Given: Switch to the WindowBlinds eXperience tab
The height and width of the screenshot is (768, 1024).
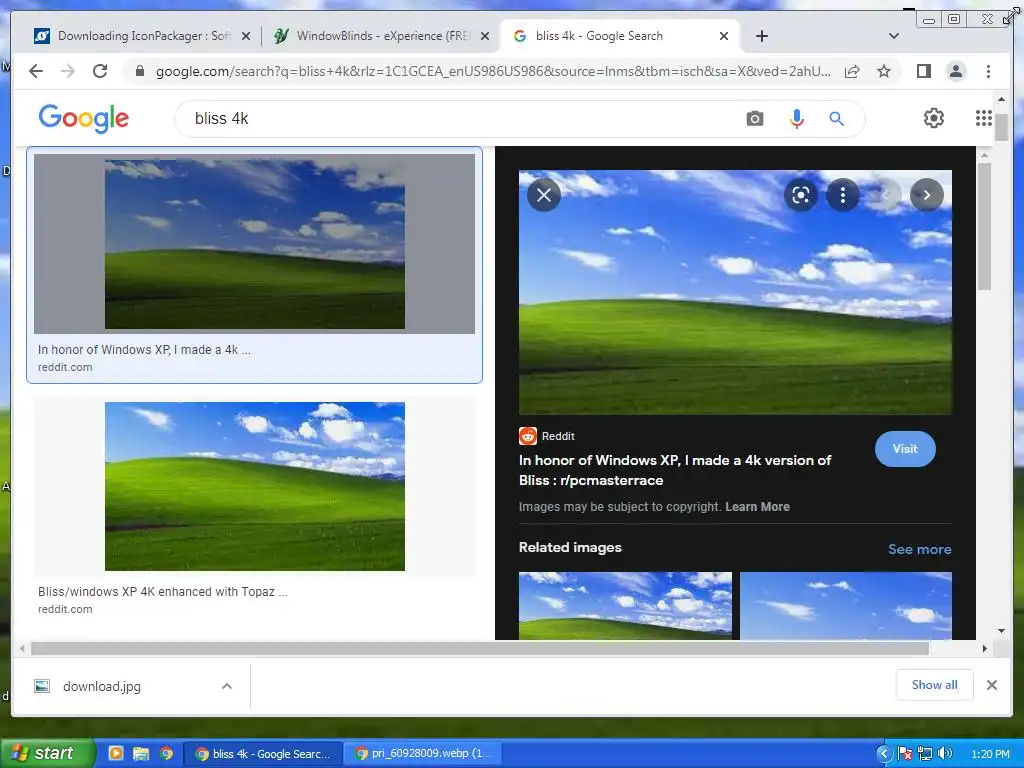Looking at the screenshot, I should tap(382, 36).
